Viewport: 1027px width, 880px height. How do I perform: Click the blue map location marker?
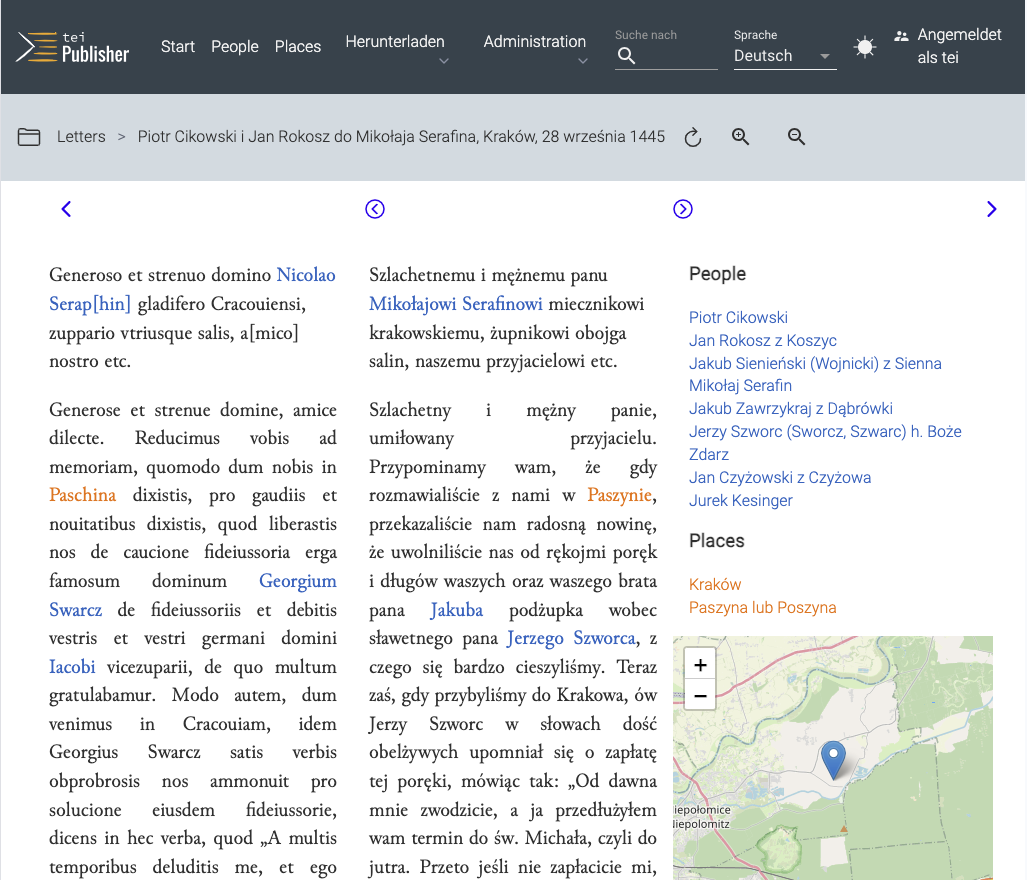point(833,759)
